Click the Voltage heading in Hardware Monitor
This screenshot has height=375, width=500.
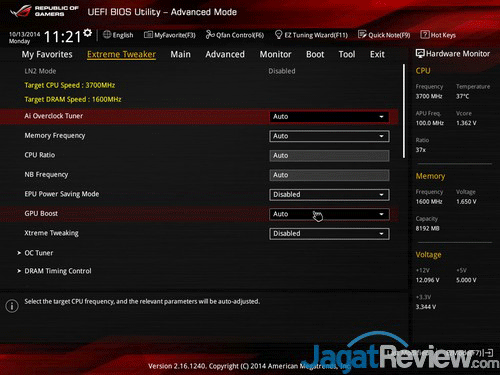428,255
